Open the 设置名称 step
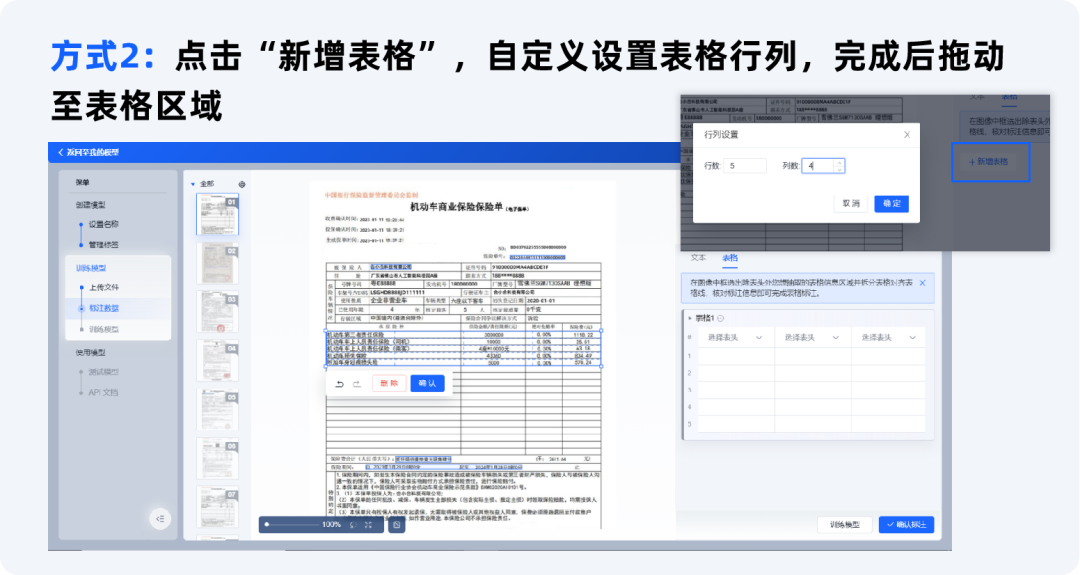This screenshot has height=575, width=1080. click(x=103, y=224)
